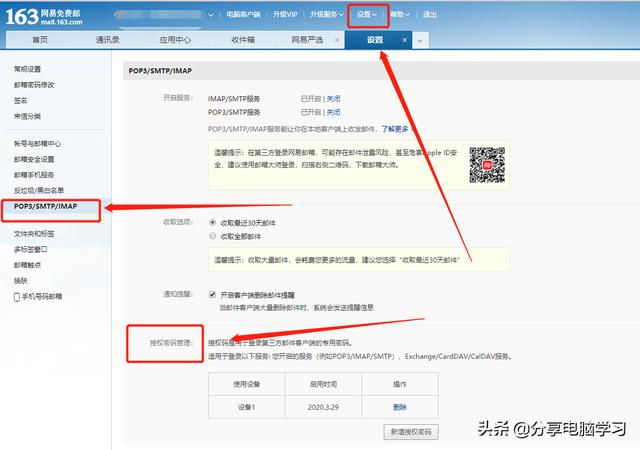640x450 pixels.
Task: Open the 了解更多 link
Action: (395, 129)
